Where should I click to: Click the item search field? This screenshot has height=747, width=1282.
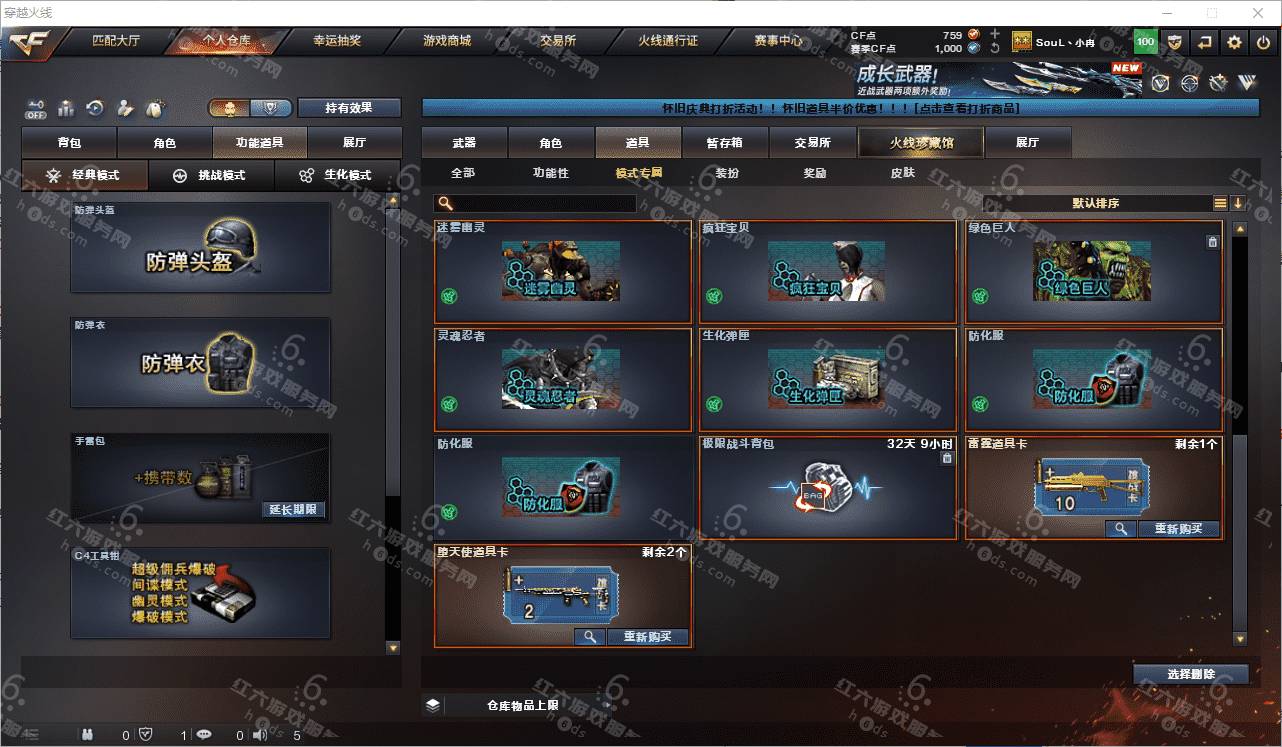(x=535, y=203)
